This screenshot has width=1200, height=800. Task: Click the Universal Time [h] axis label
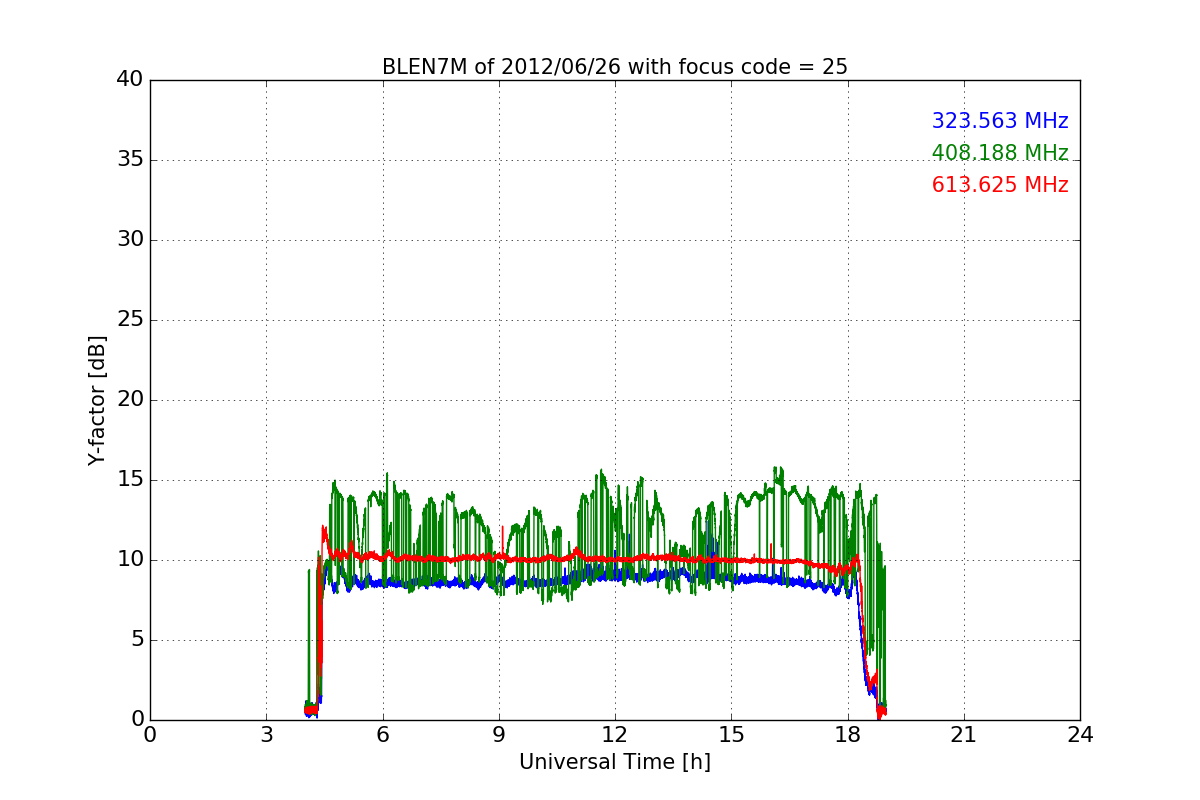coord(614,762)
